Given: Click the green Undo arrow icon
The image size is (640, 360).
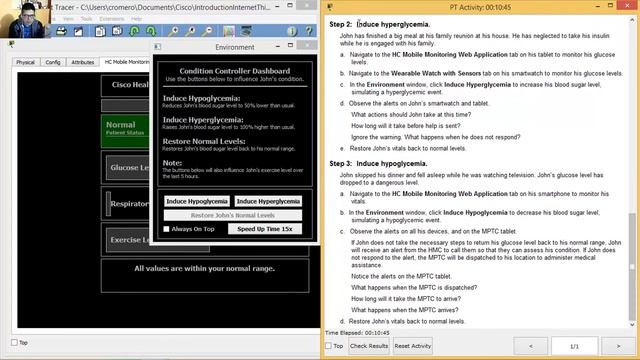Looking at the screenshot, I should (x=134, y=31).
